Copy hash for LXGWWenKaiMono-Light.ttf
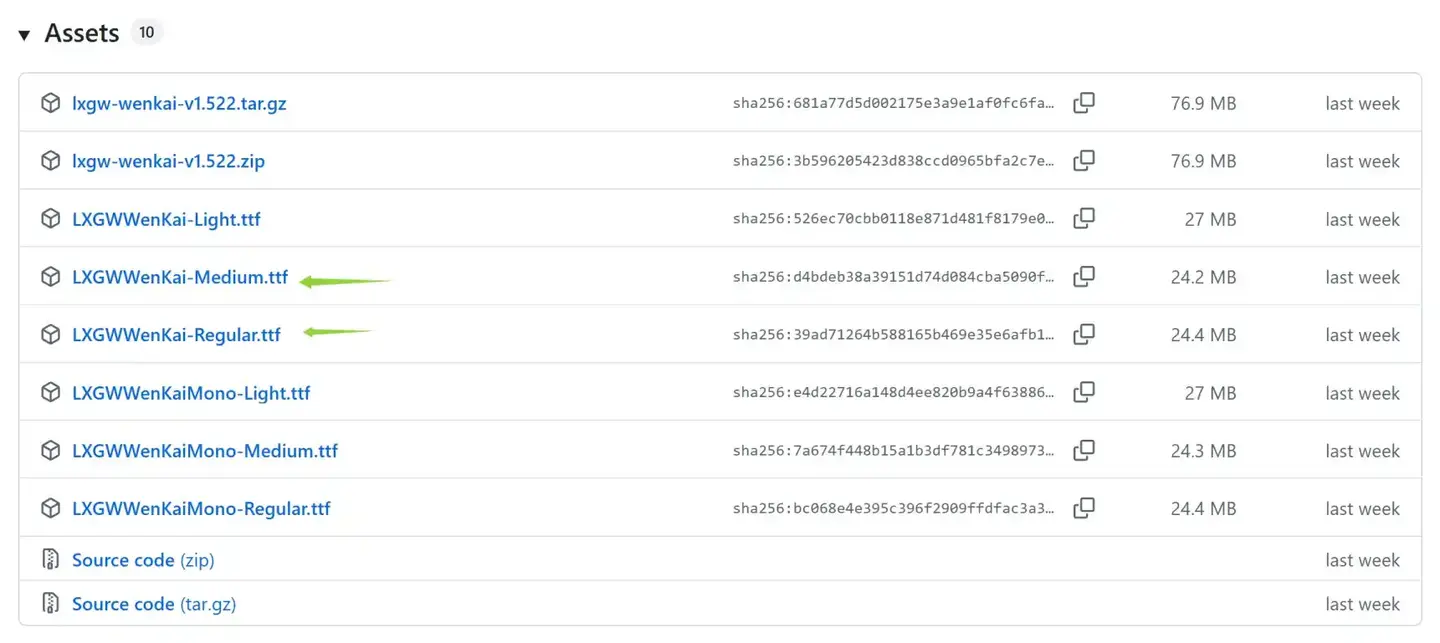This screenshot has height=643, width=1440. point(1084,393)
